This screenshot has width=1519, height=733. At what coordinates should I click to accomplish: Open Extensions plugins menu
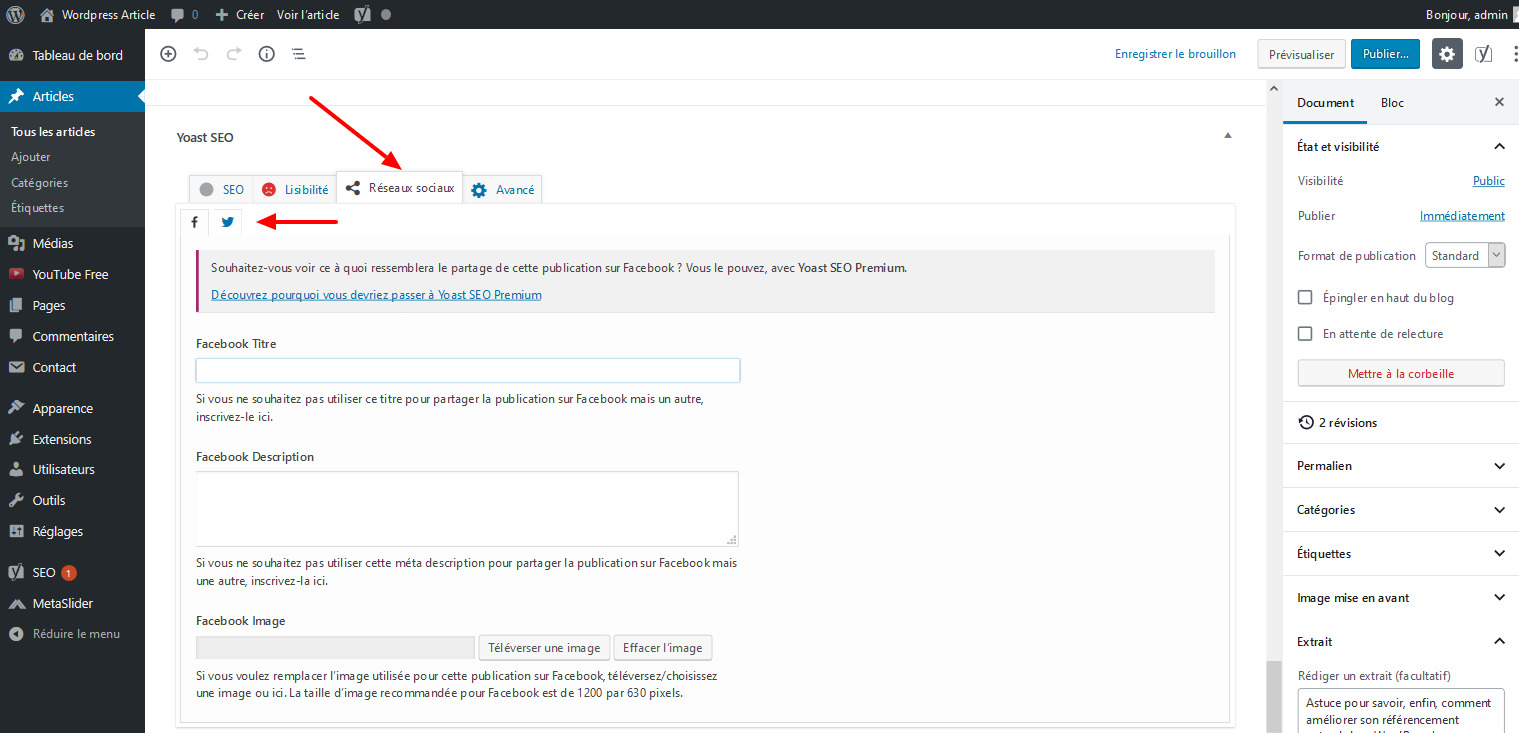click(x=72, y=439)
